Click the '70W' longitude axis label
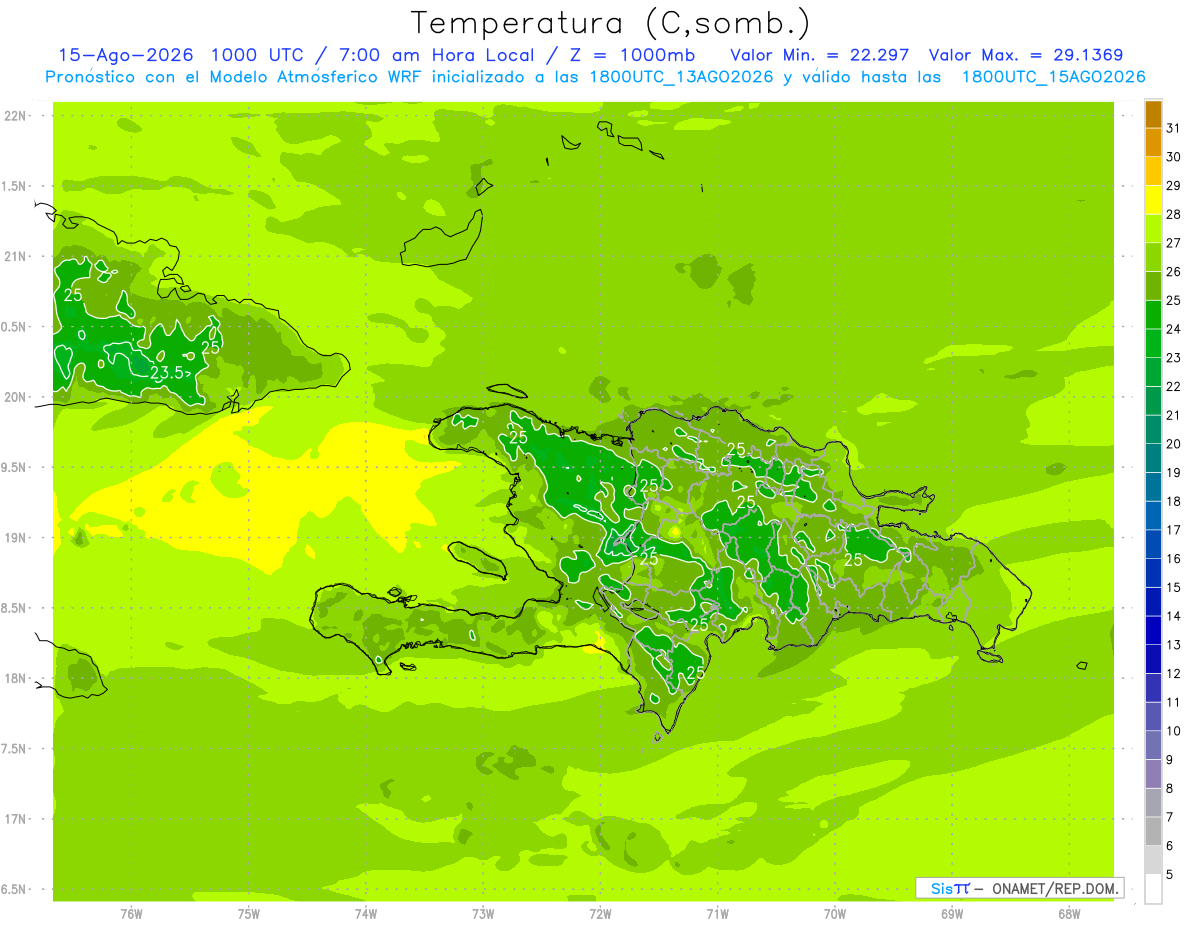The image size is (1200, 927). click(x=834, y=915)
